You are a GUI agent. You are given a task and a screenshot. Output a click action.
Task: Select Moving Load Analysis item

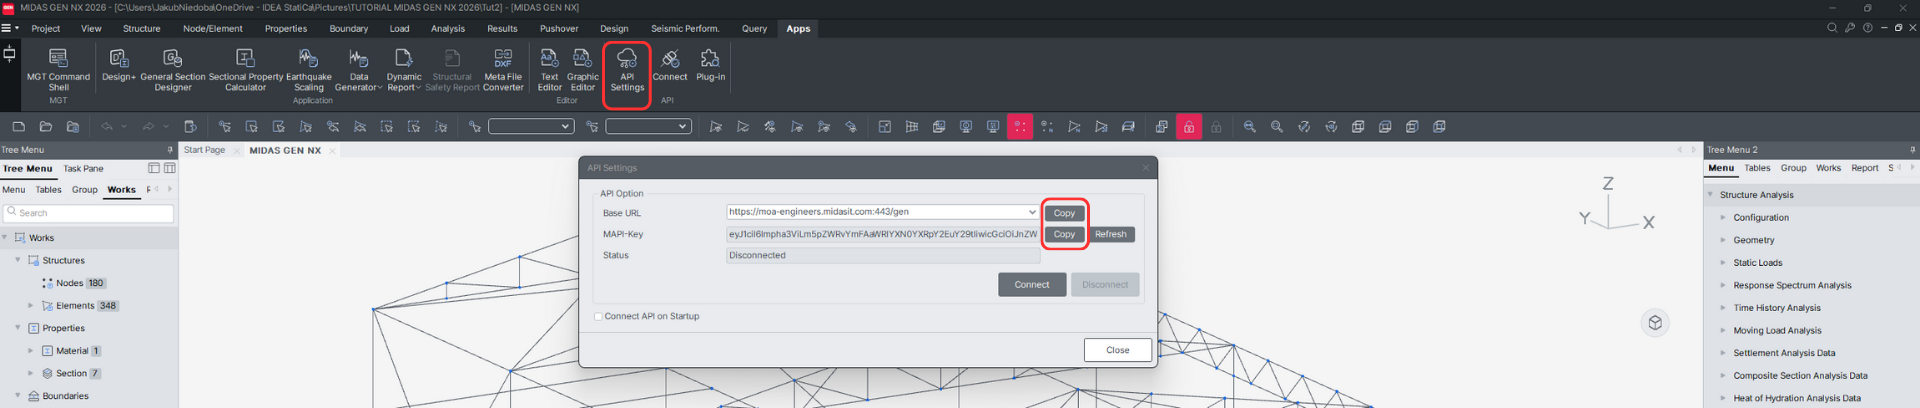click(1777, 331)
